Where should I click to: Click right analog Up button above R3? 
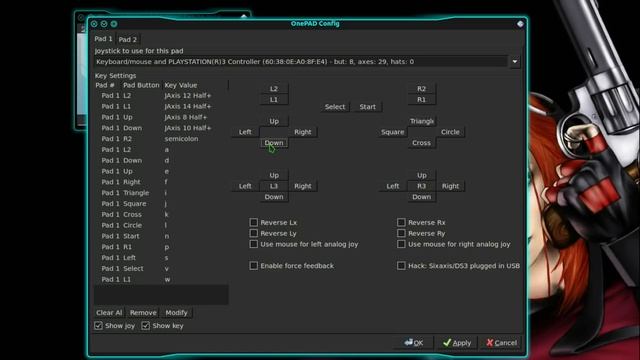point(421,175)
